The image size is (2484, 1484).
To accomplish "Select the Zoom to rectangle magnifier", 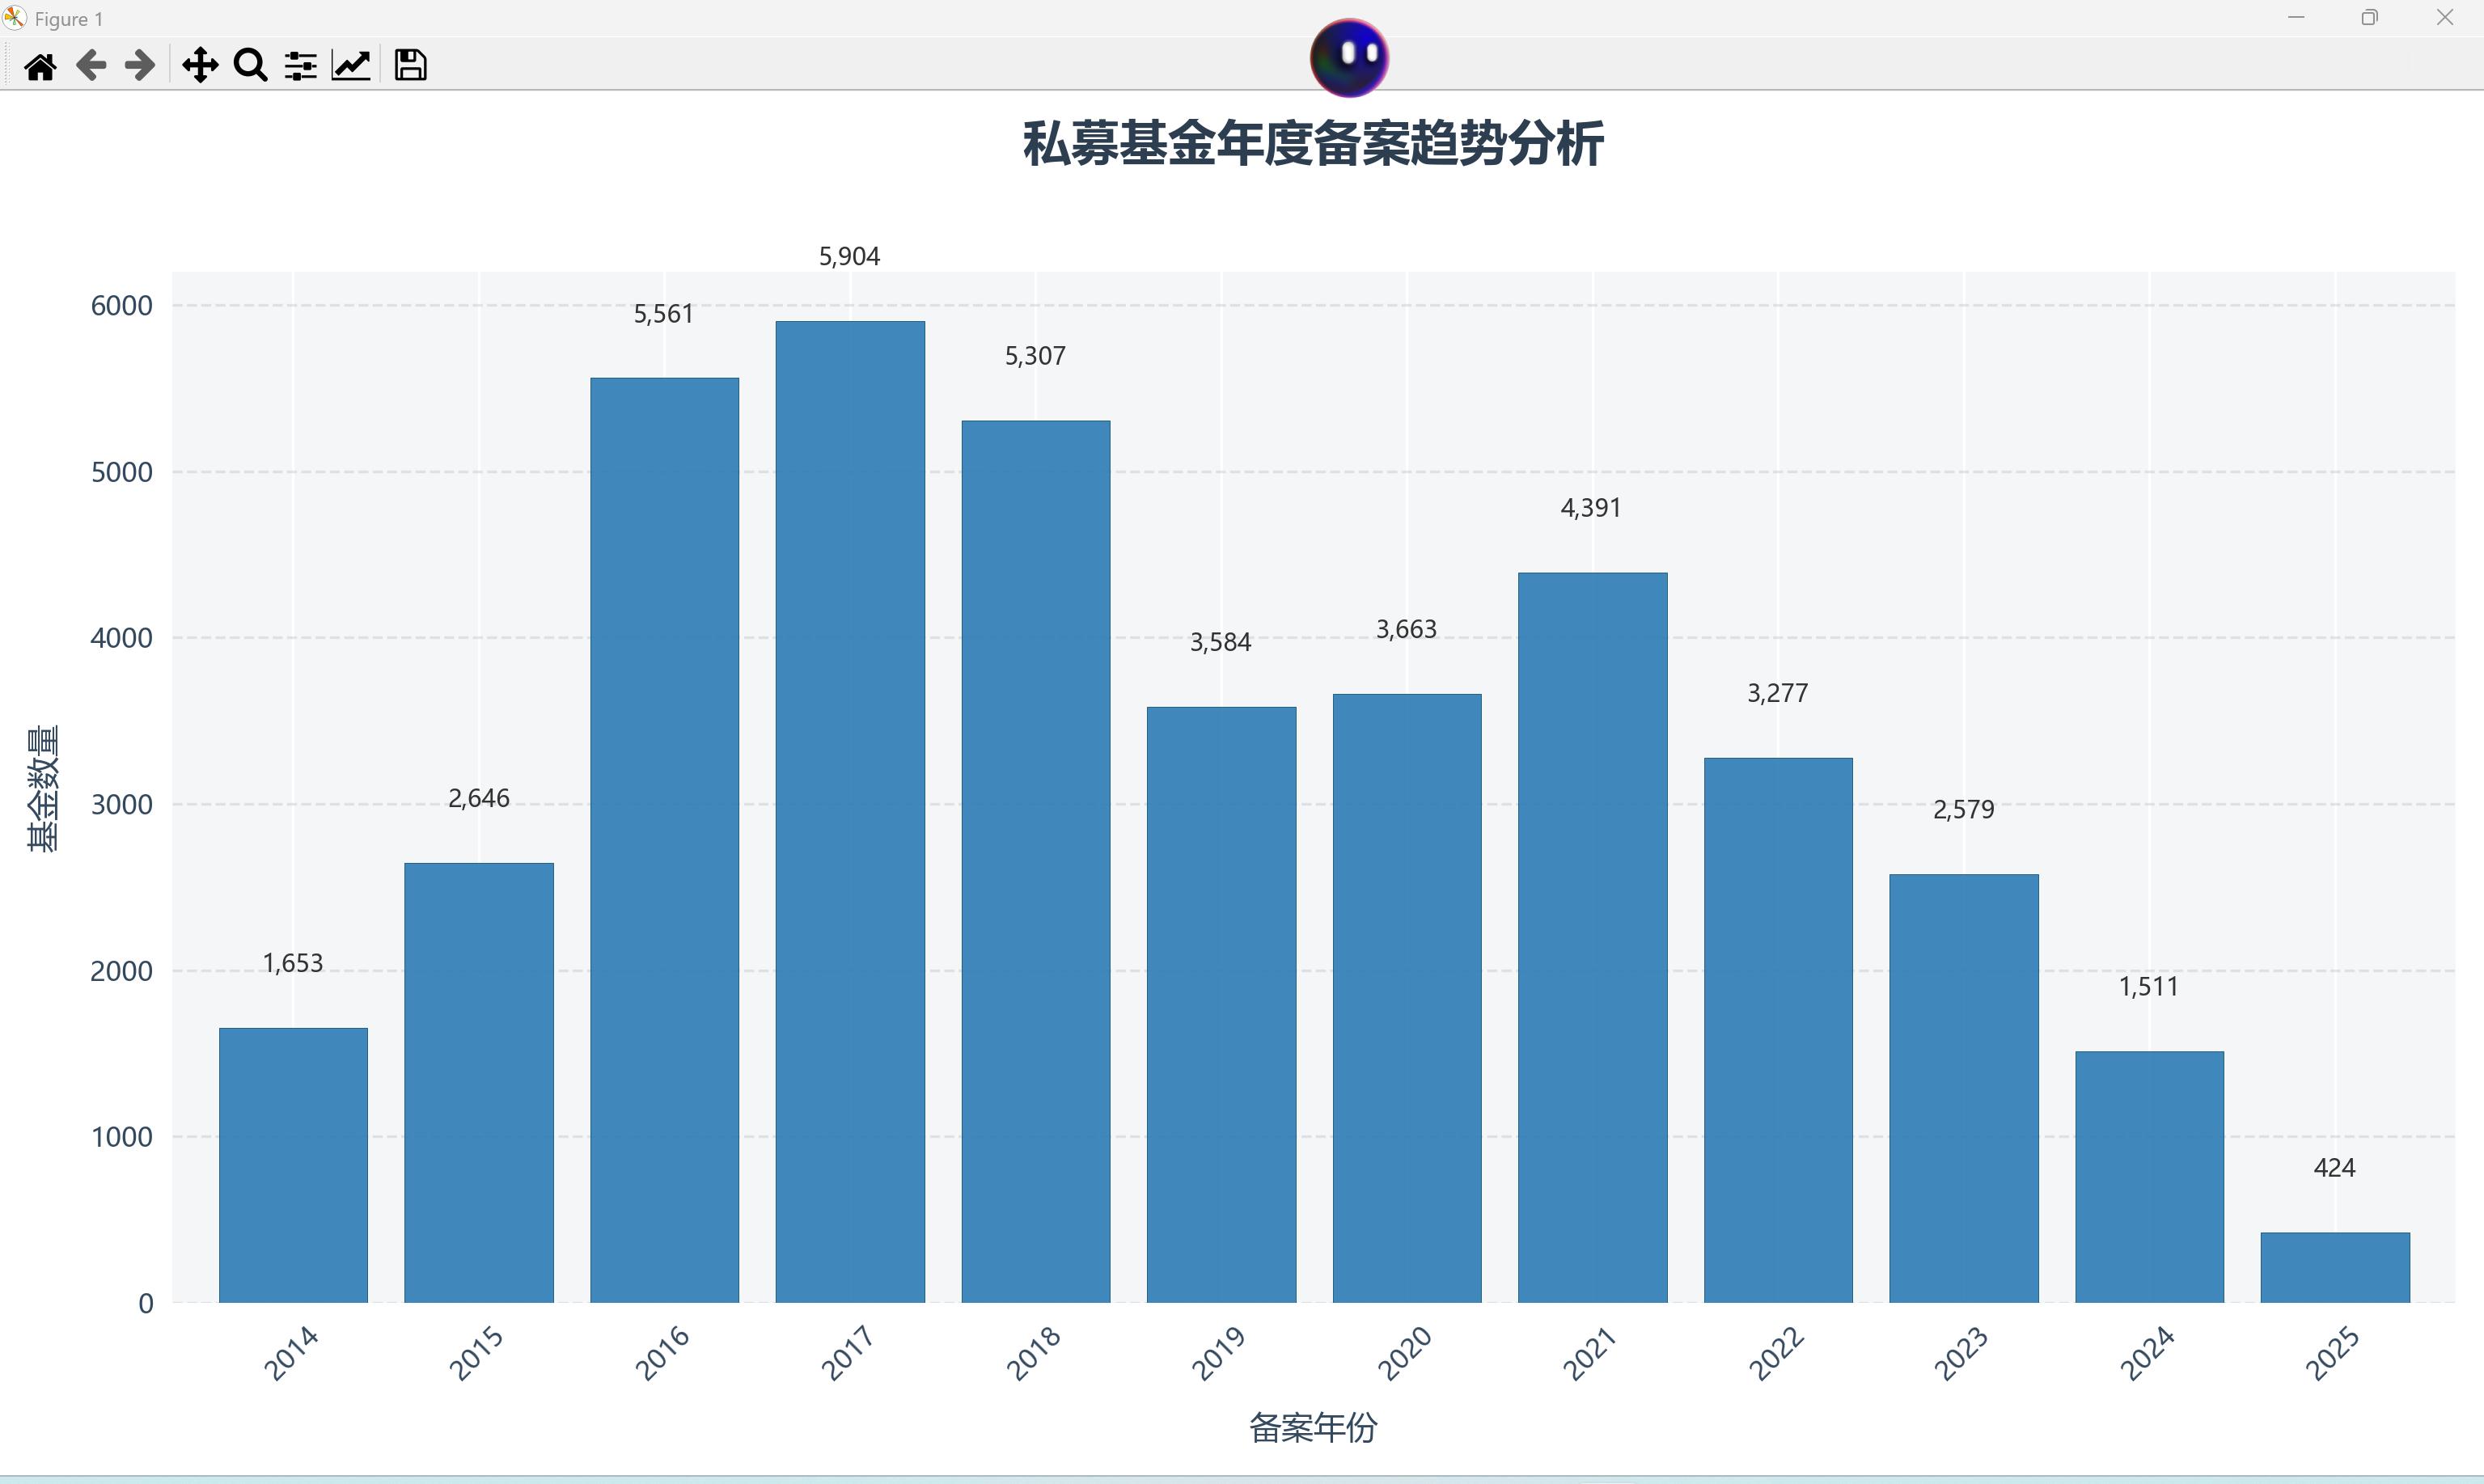I will 250,66.
